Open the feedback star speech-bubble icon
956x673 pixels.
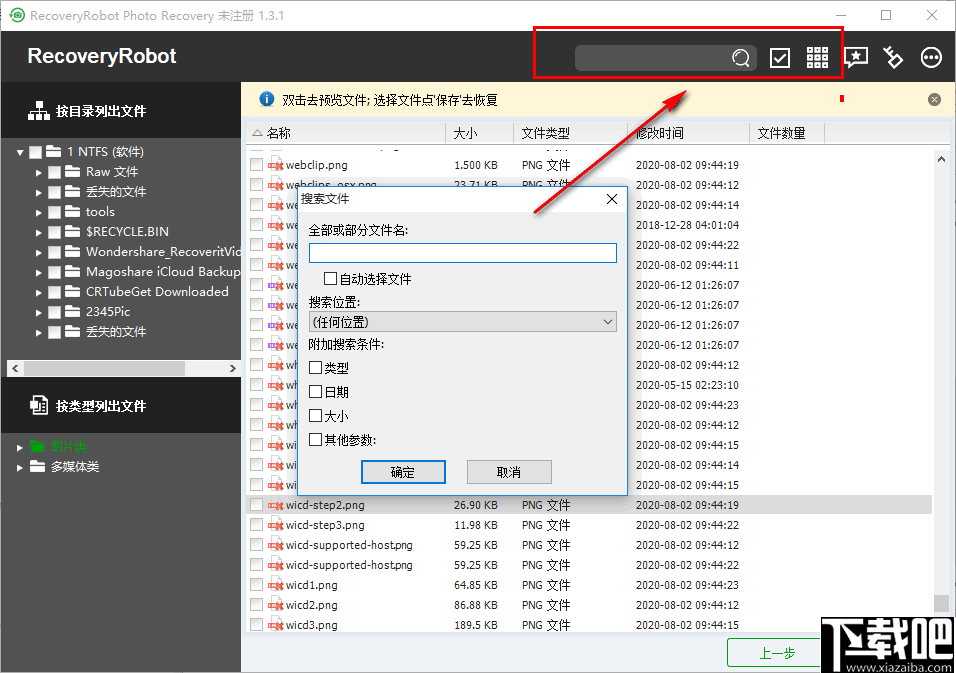pos(856,58)
